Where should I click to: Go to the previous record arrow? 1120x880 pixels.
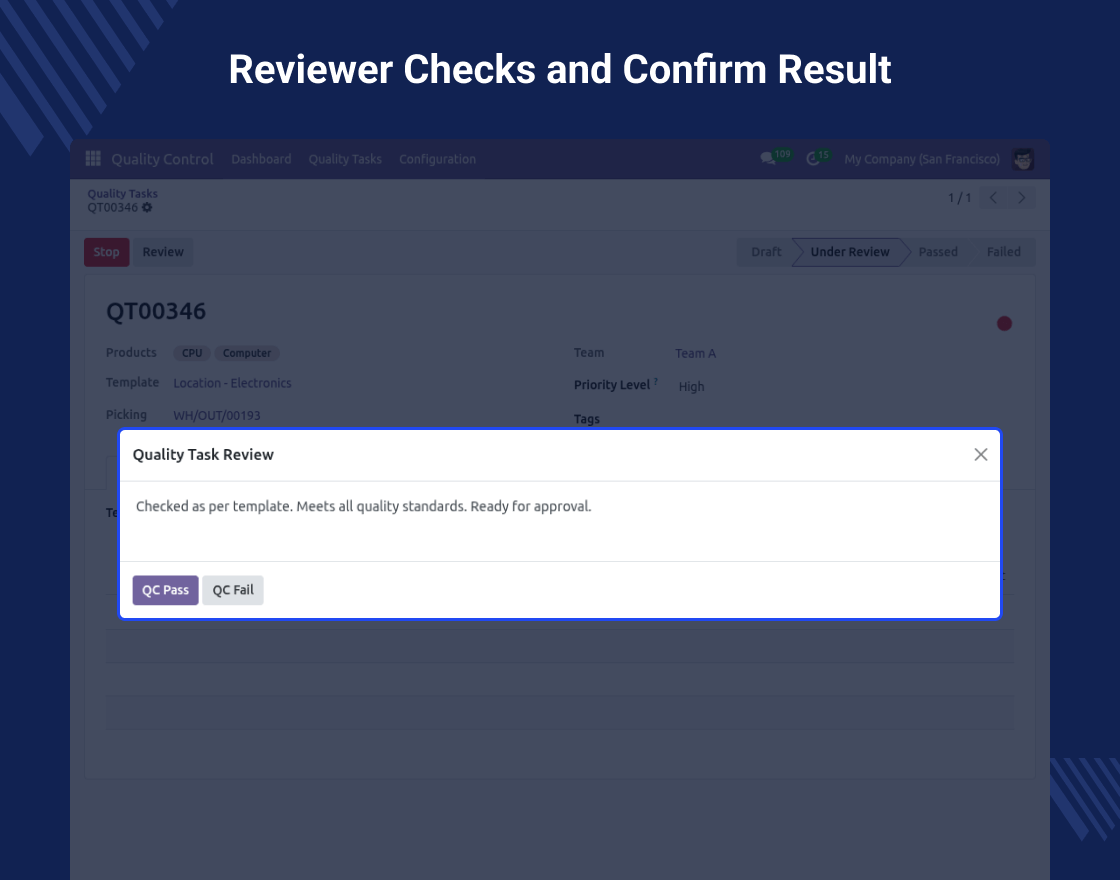[993, 198]
